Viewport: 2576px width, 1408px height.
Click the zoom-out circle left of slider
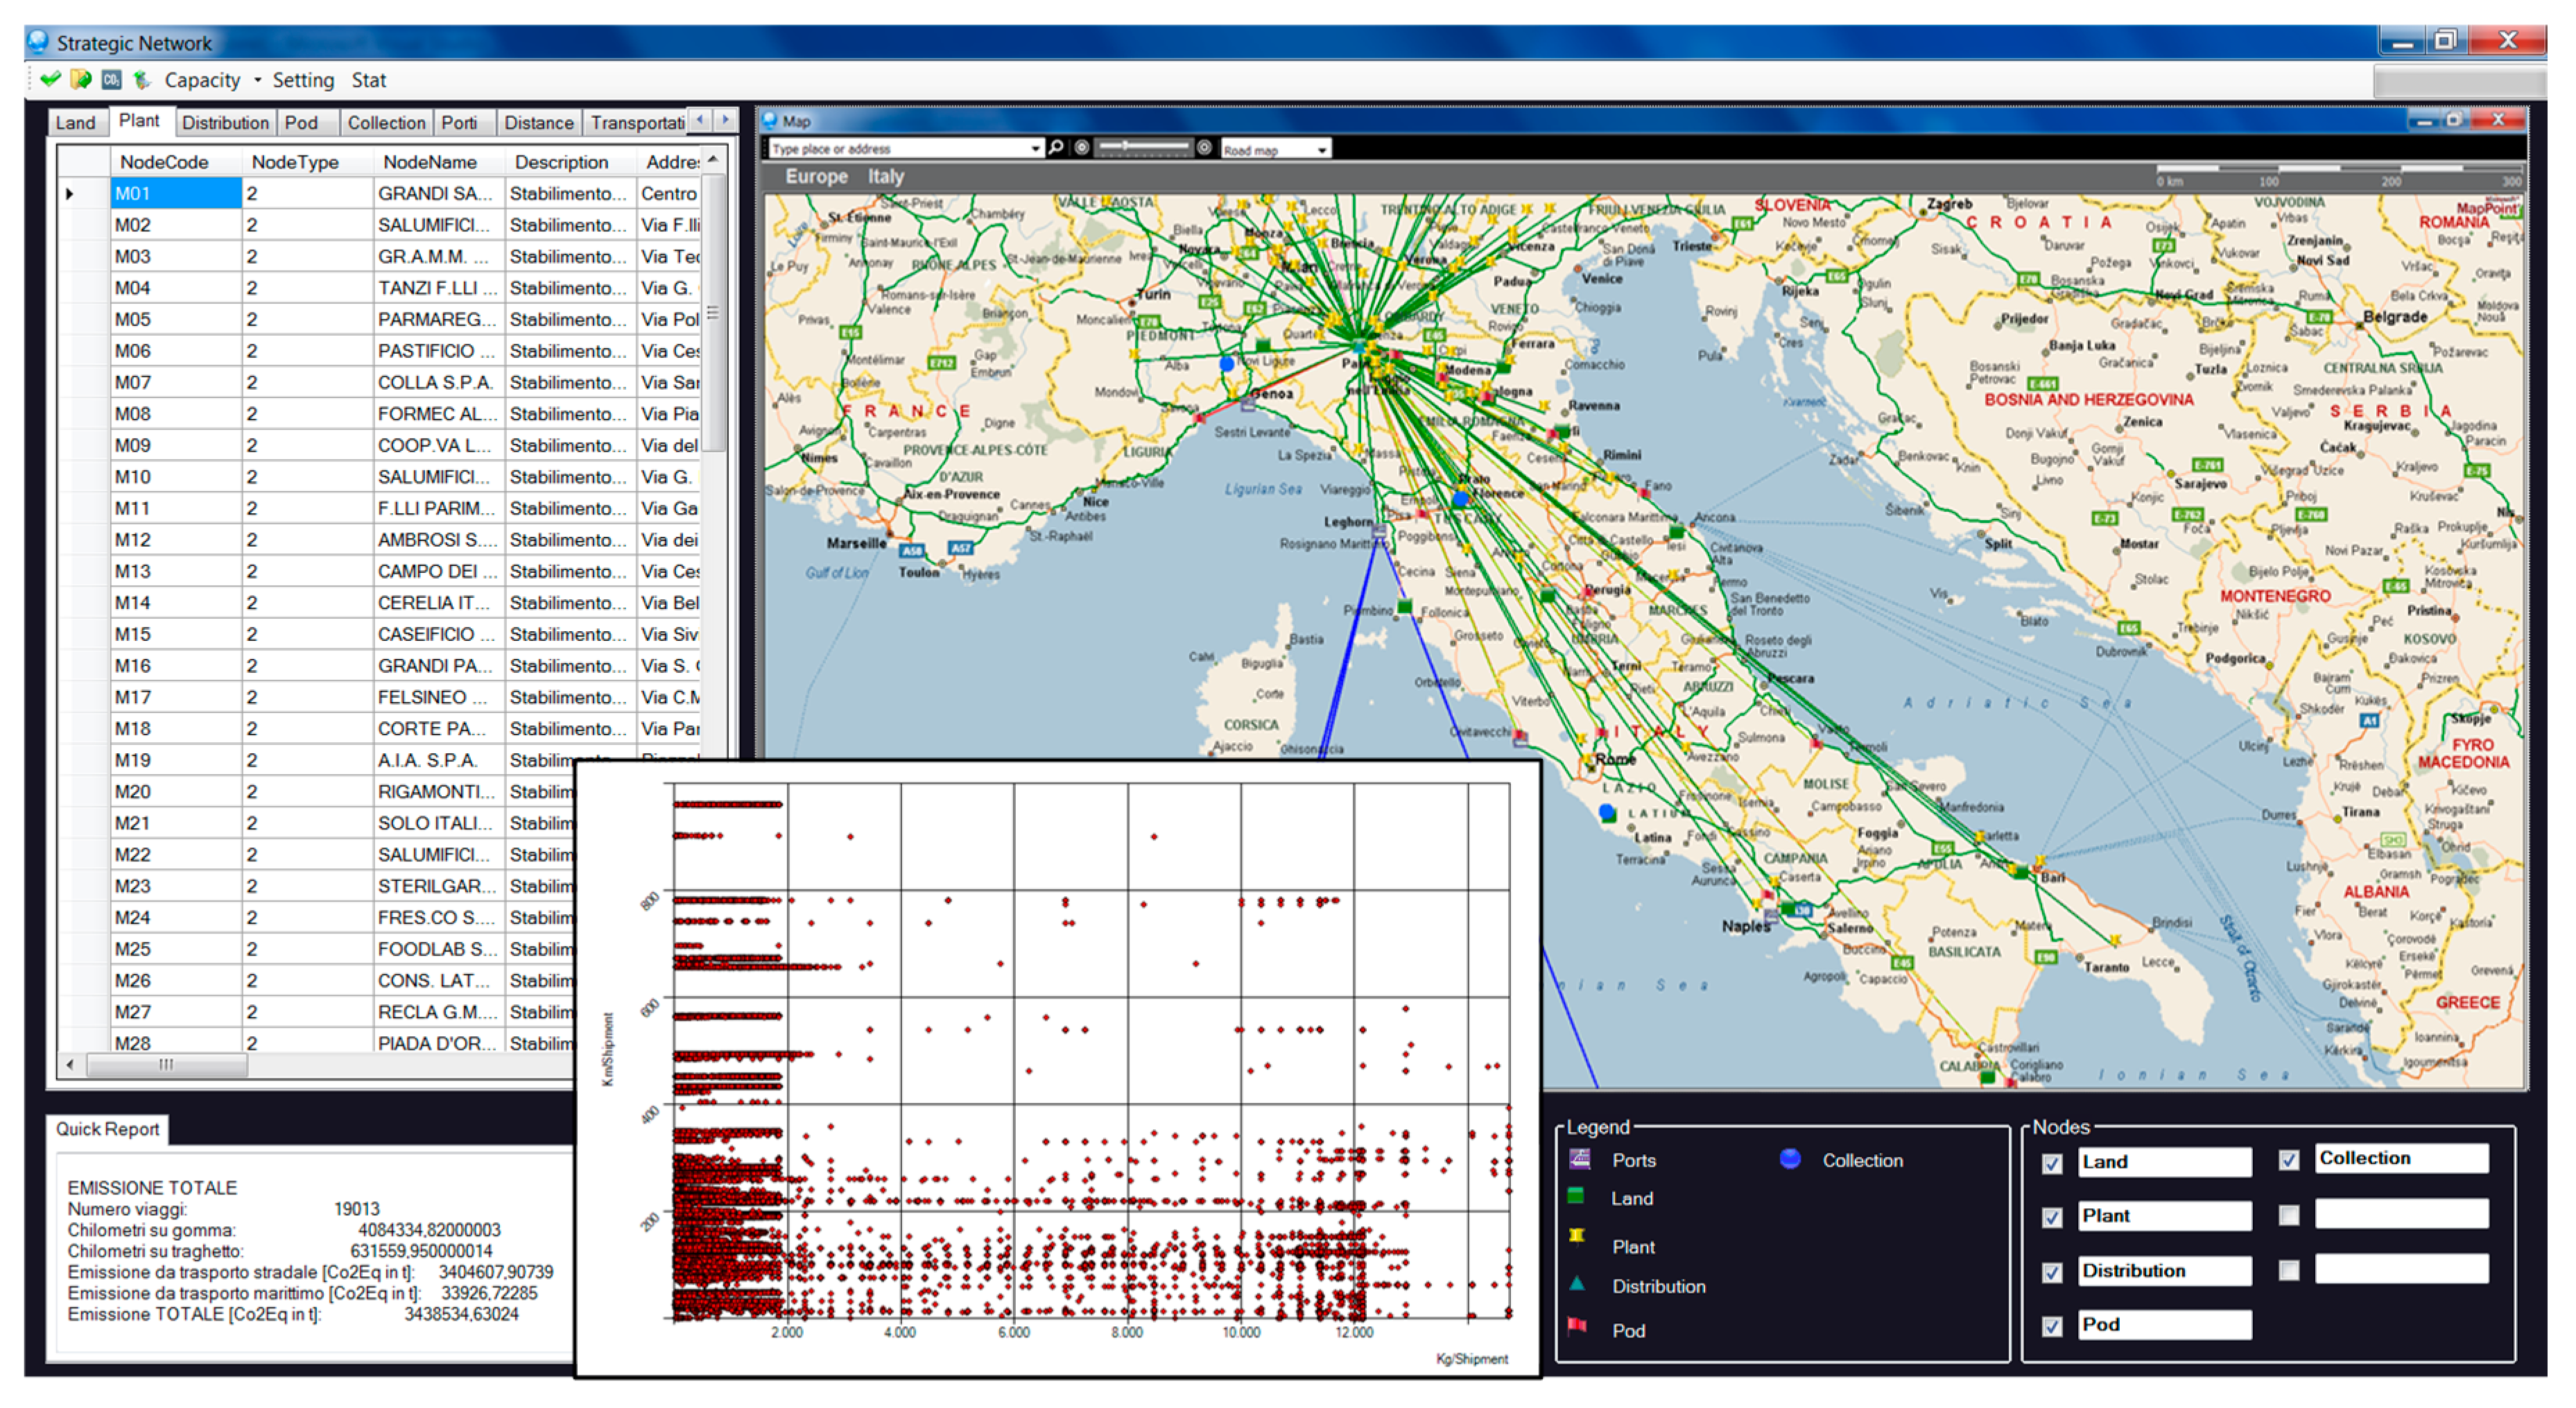pyautogui.click(x=1081, y=148)
